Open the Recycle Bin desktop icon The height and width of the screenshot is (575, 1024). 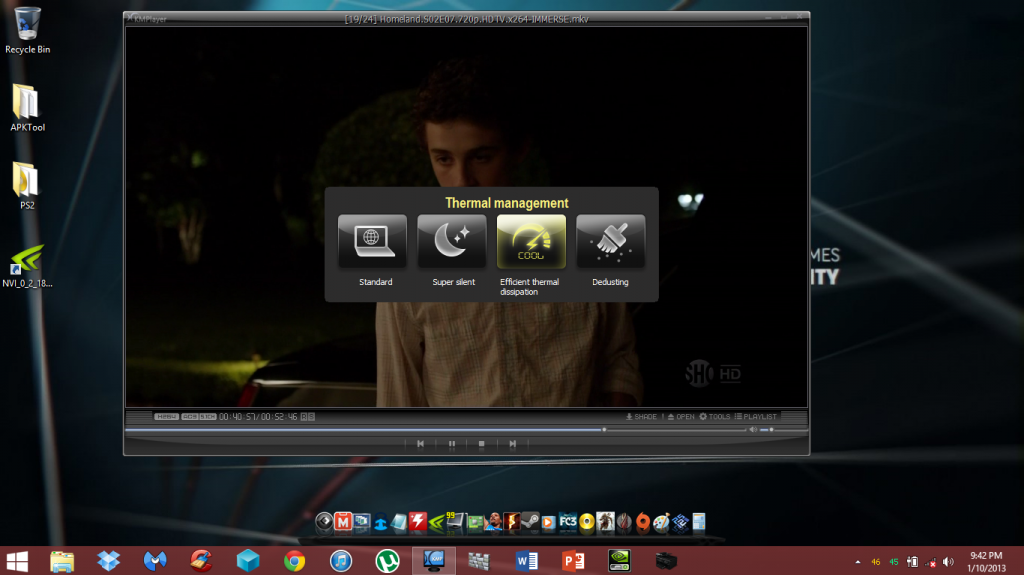pyautogui.click(x=27, y=30)
